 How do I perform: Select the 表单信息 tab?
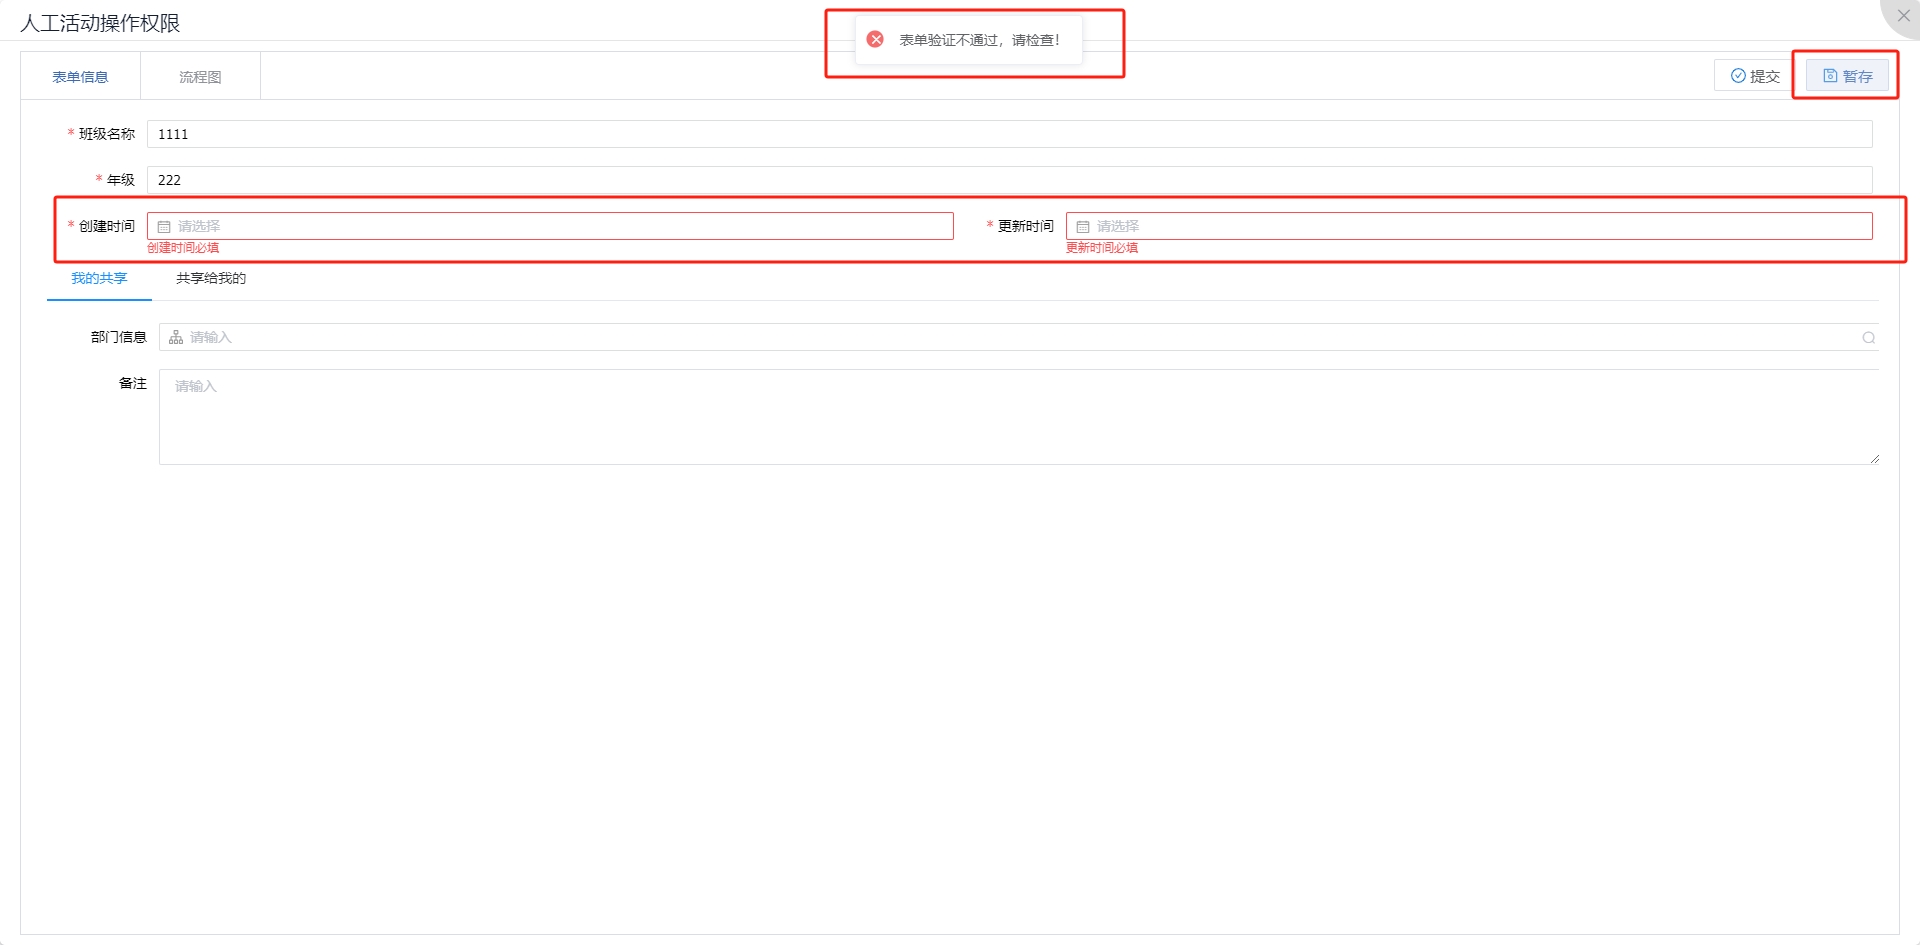point(80,77)
